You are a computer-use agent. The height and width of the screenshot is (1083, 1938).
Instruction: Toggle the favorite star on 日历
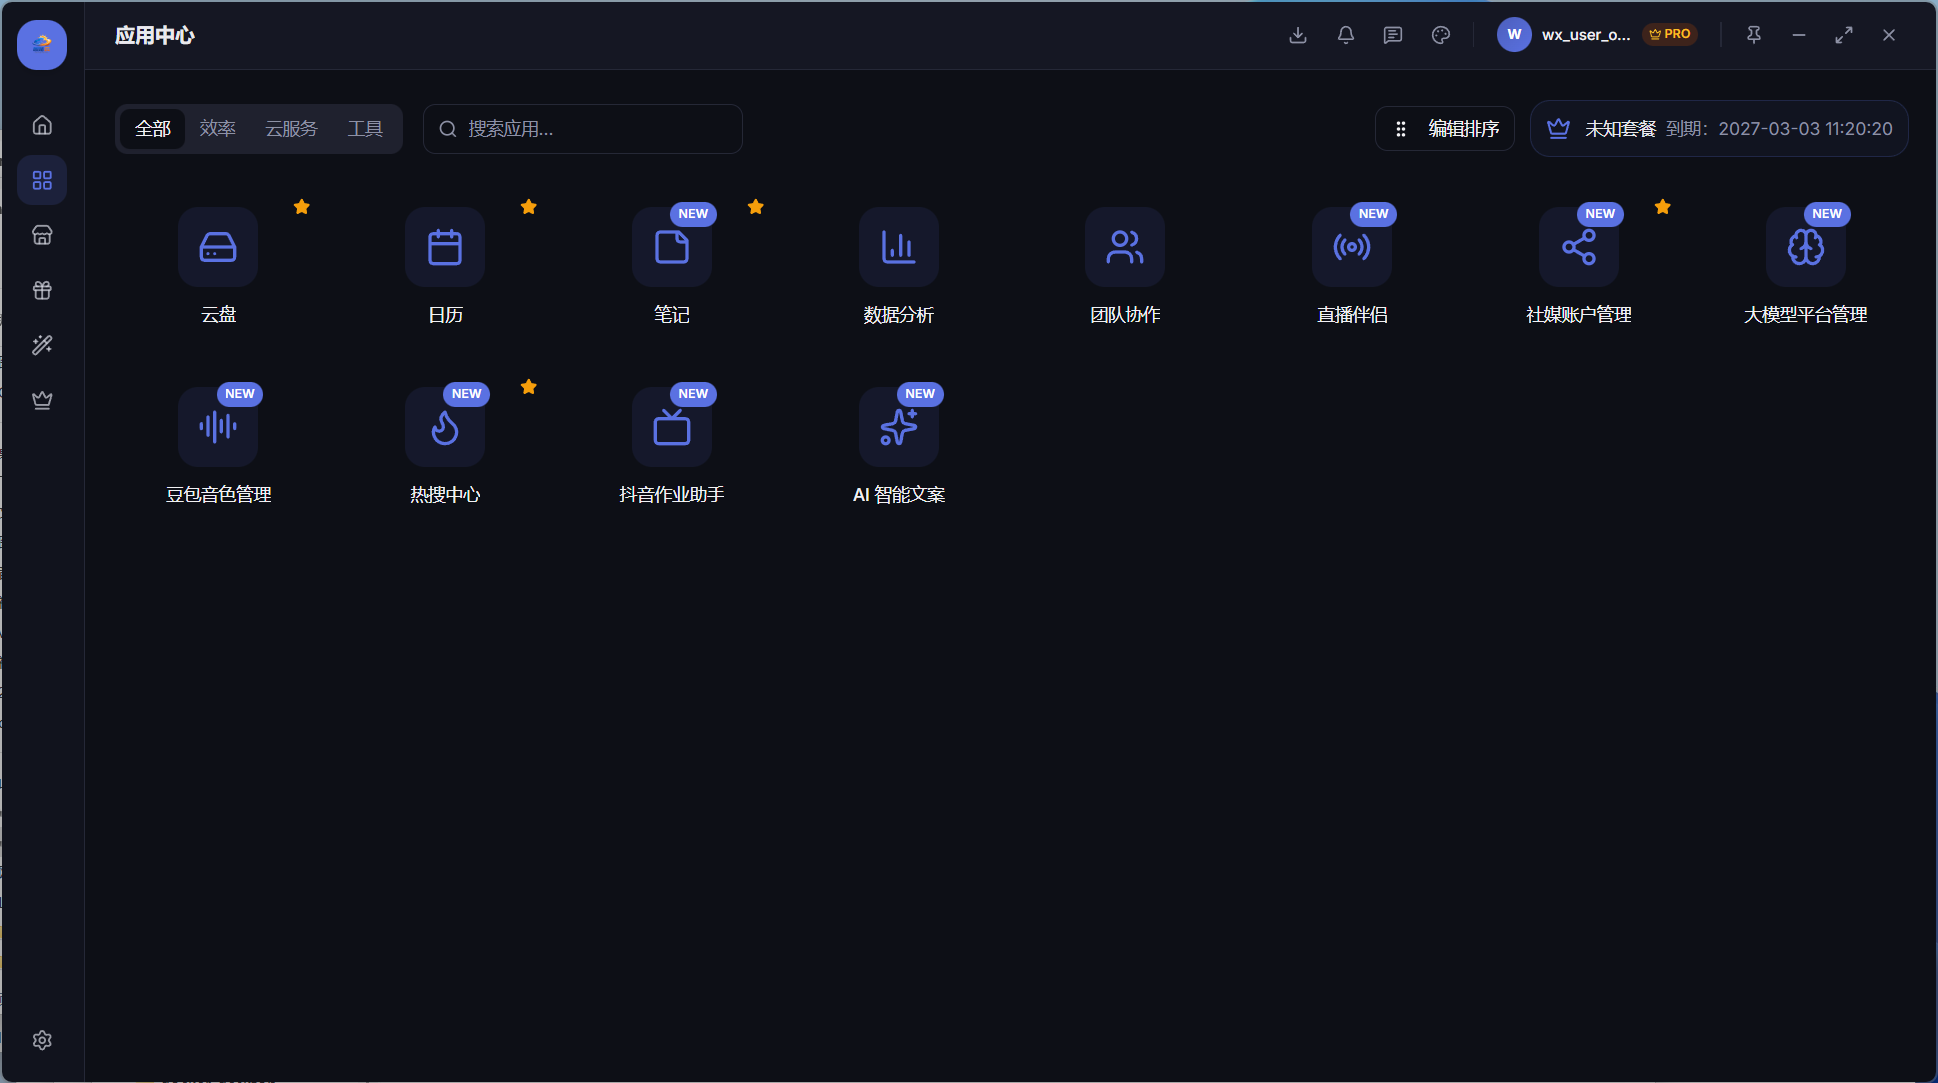(529, 207)
